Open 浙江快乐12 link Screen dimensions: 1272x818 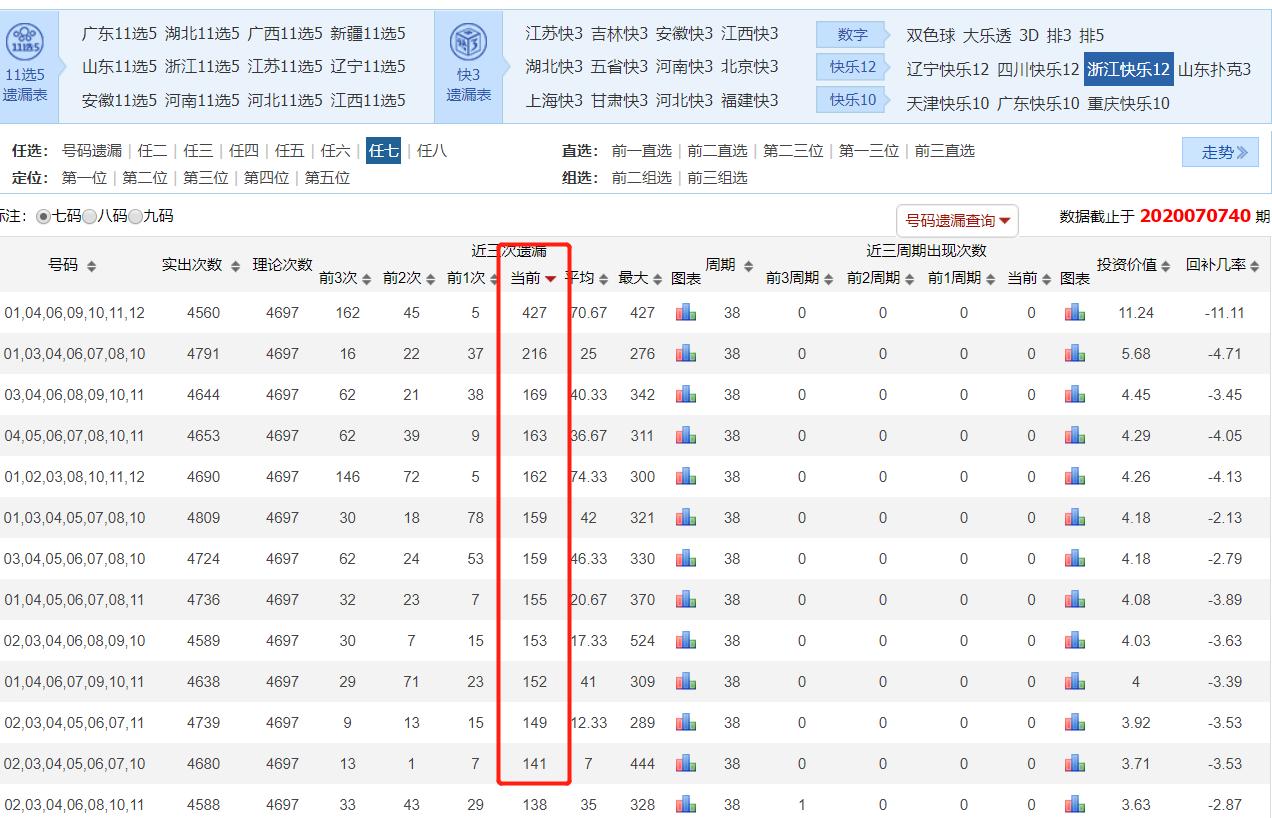click(x=1128, y=69)
